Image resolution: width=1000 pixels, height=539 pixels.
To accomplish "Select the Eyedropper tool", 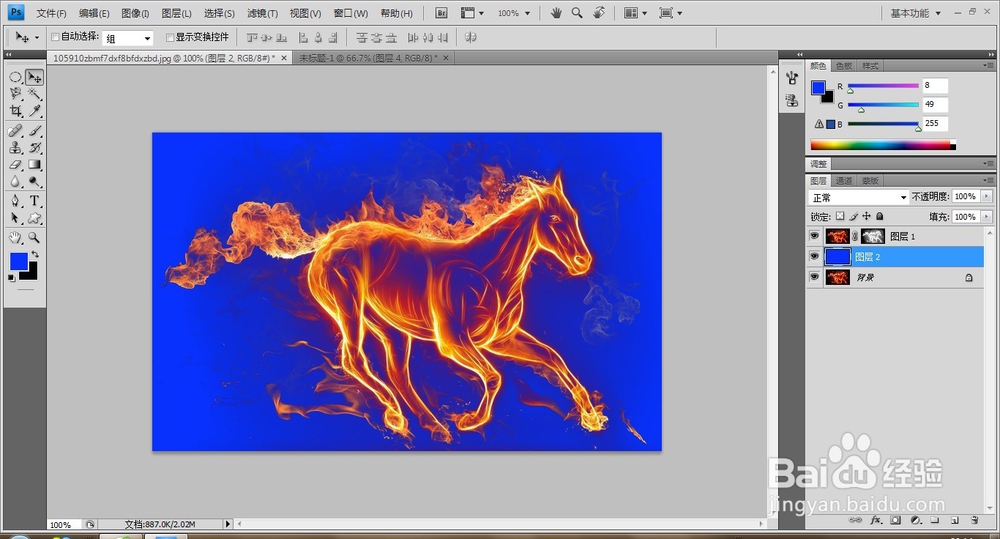I will [x=34, y=111].
